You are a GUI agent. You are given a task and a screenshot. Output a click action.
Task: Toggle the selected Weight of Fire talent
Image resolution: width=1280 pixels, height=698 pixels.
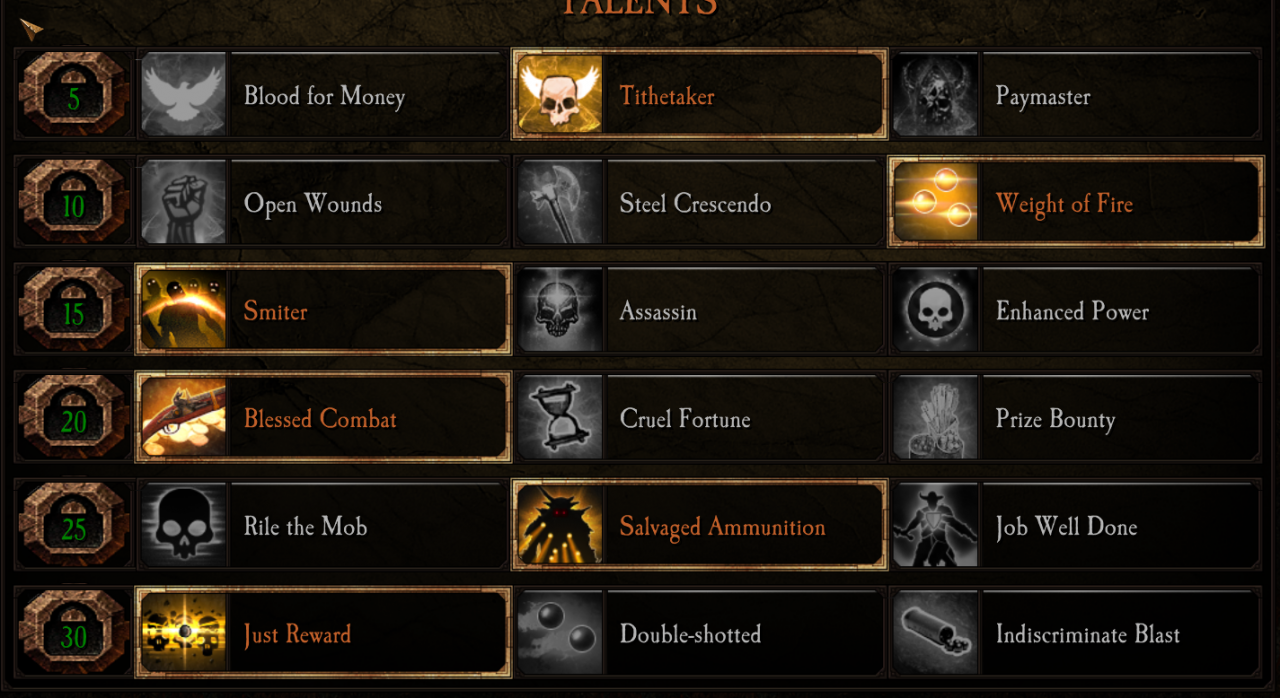tap(1075, 202)
